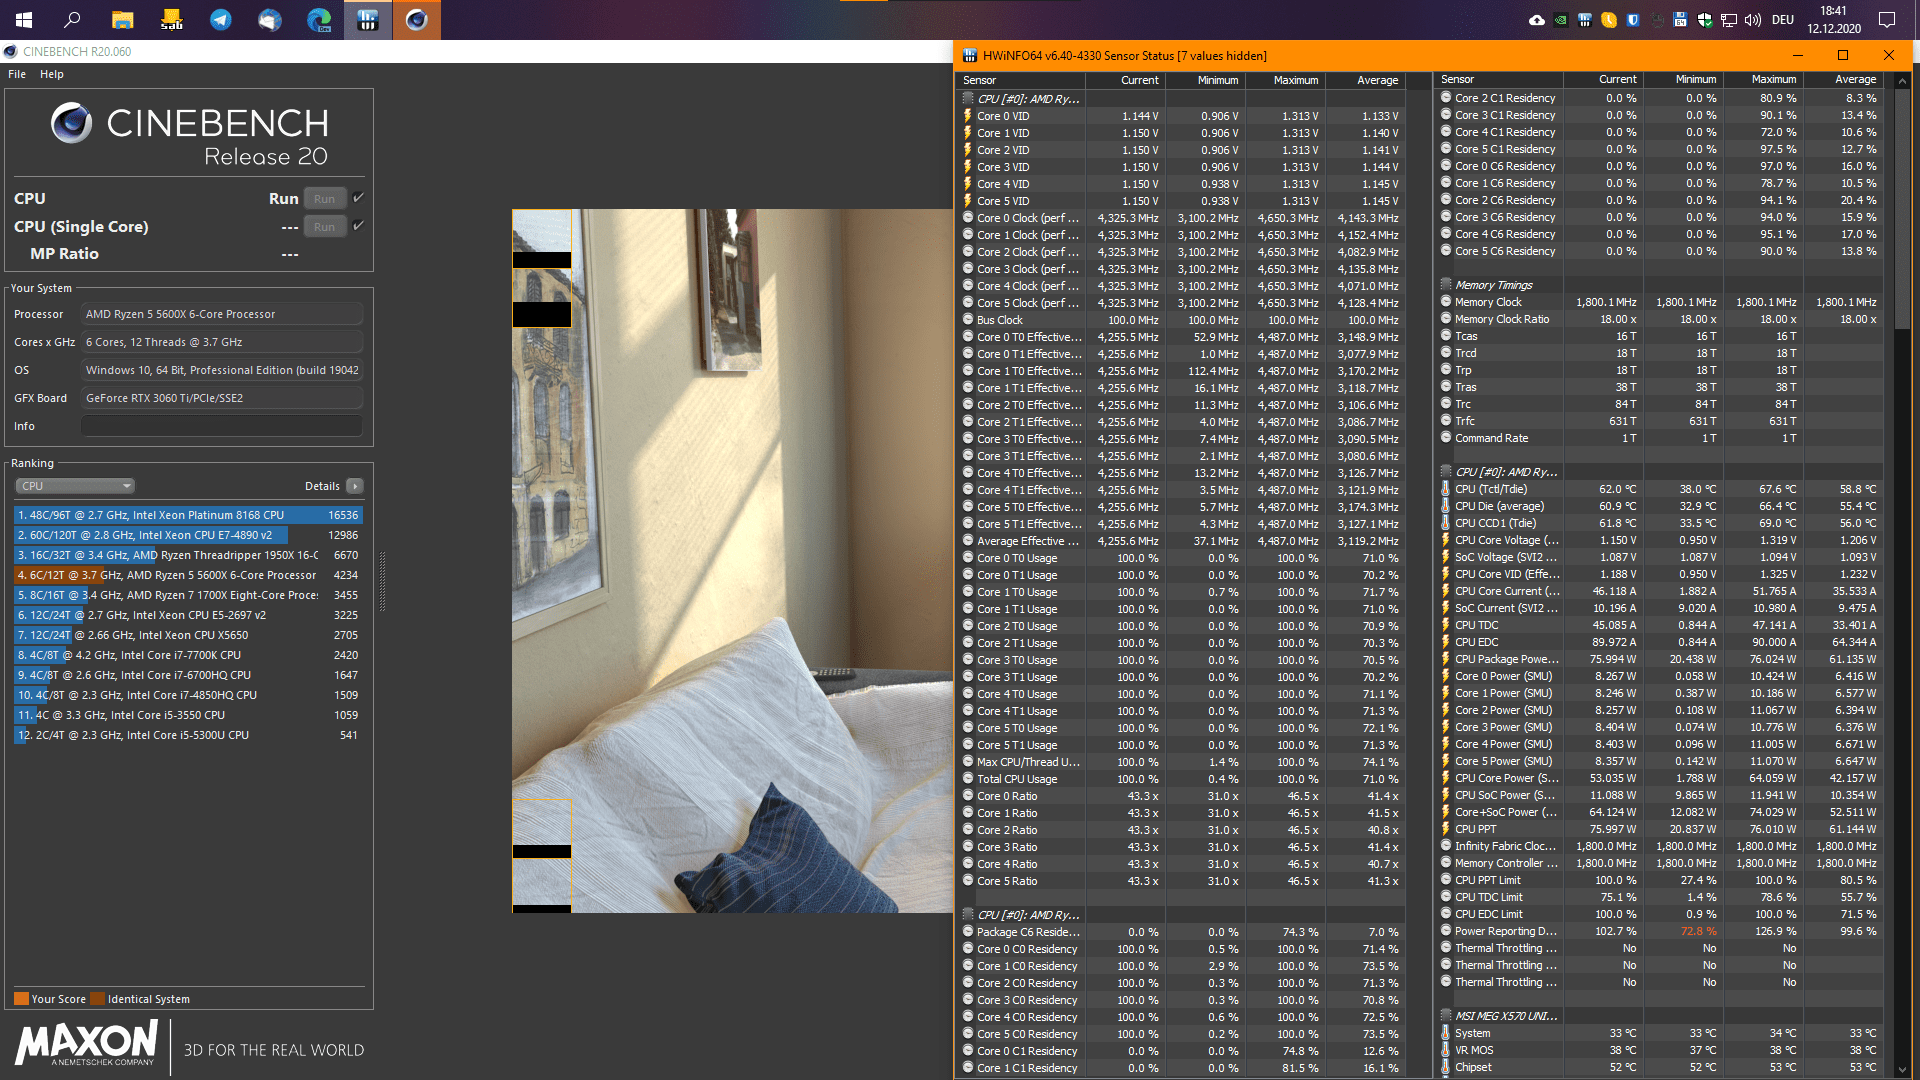Expand ranking Details arrow button

coord(354,486)
